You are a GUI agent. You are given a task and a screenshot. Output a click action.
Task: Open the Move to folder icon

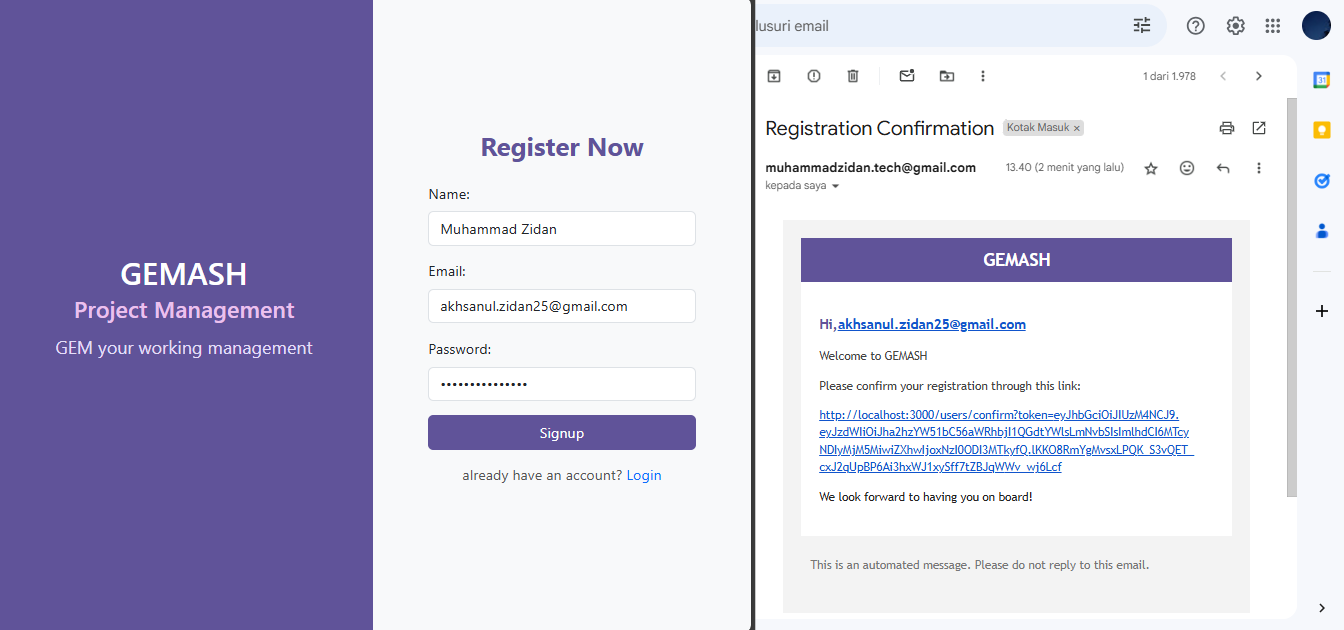[947, 76]
